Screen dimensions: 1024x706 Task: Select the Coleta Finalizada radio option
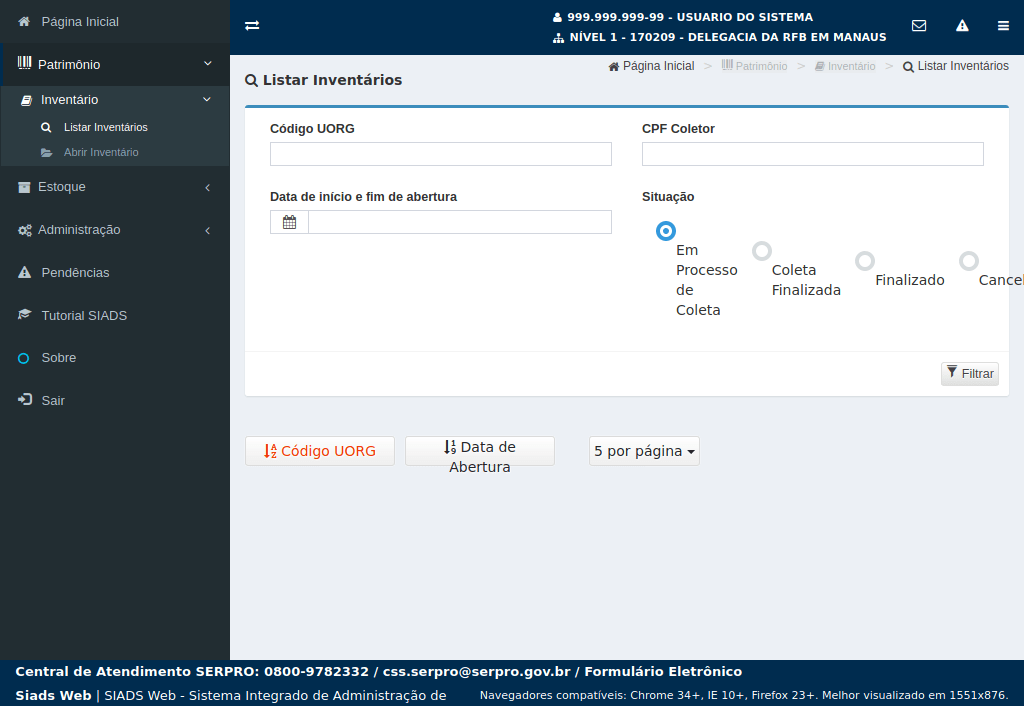point(762,251)
